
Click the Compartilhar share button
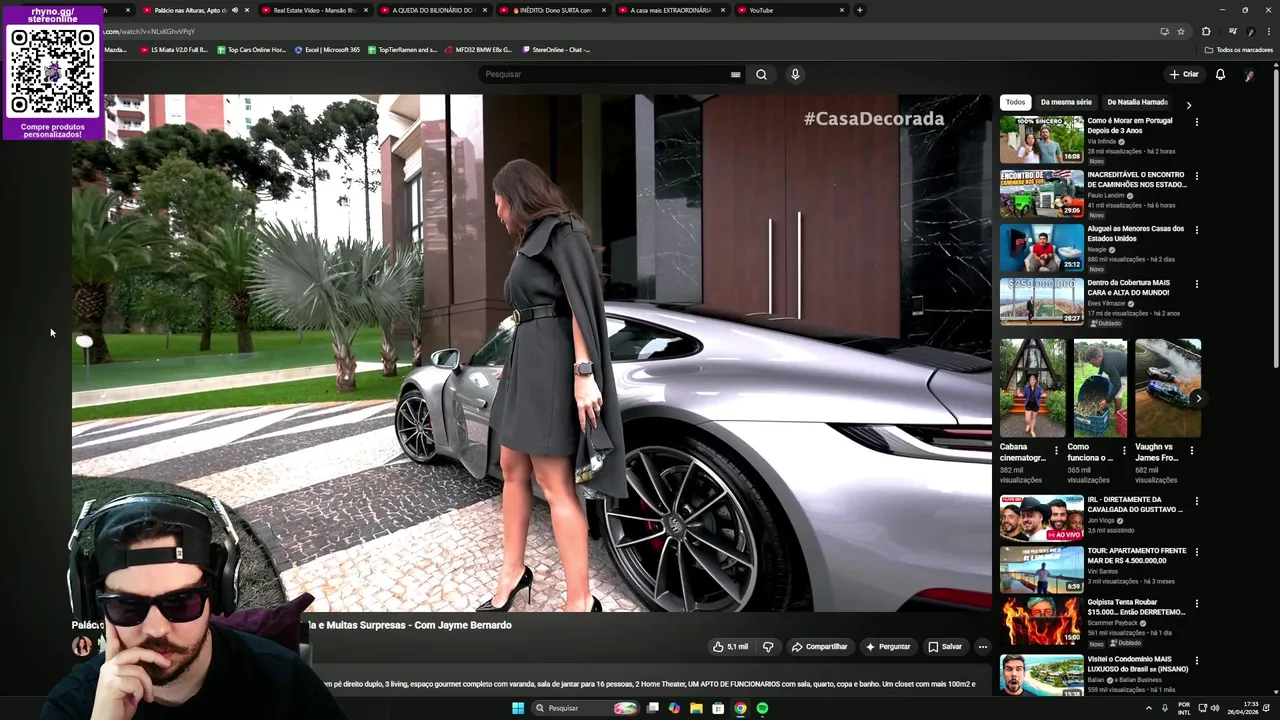819,647
